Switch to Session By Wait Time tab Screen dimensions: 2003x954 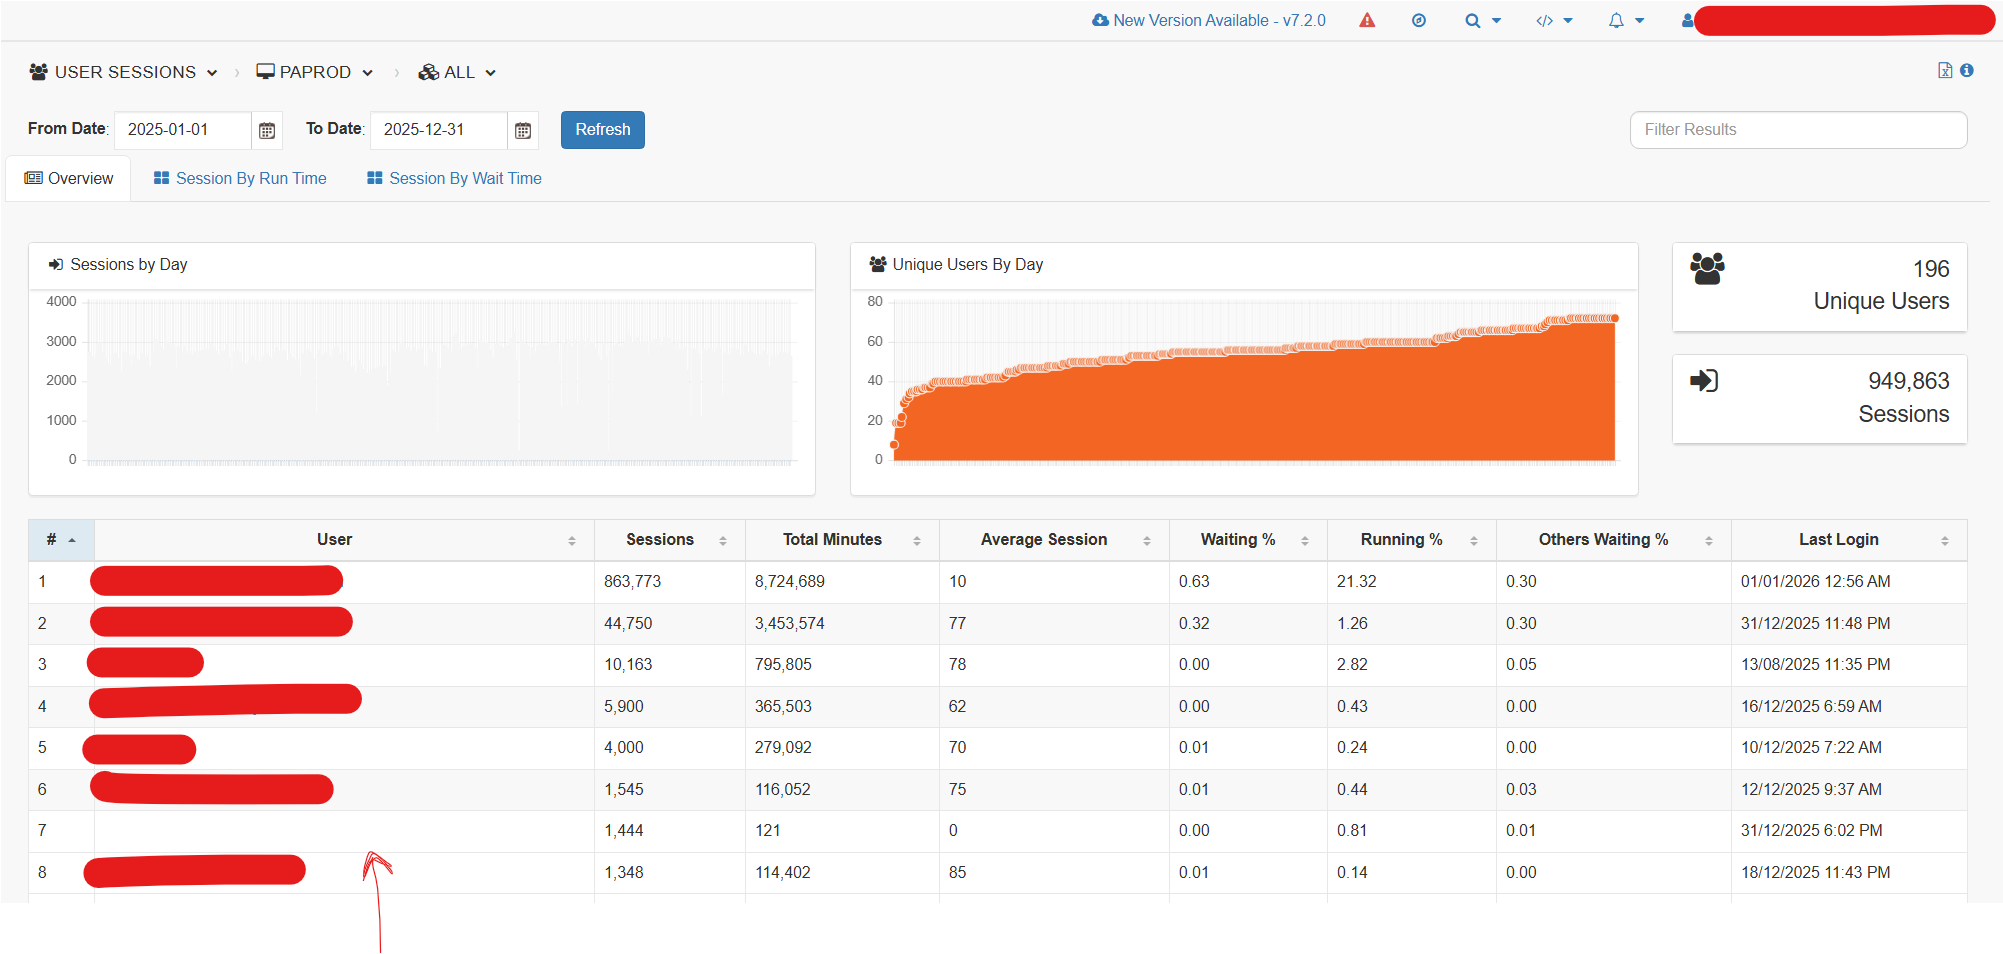click(454, 178)
